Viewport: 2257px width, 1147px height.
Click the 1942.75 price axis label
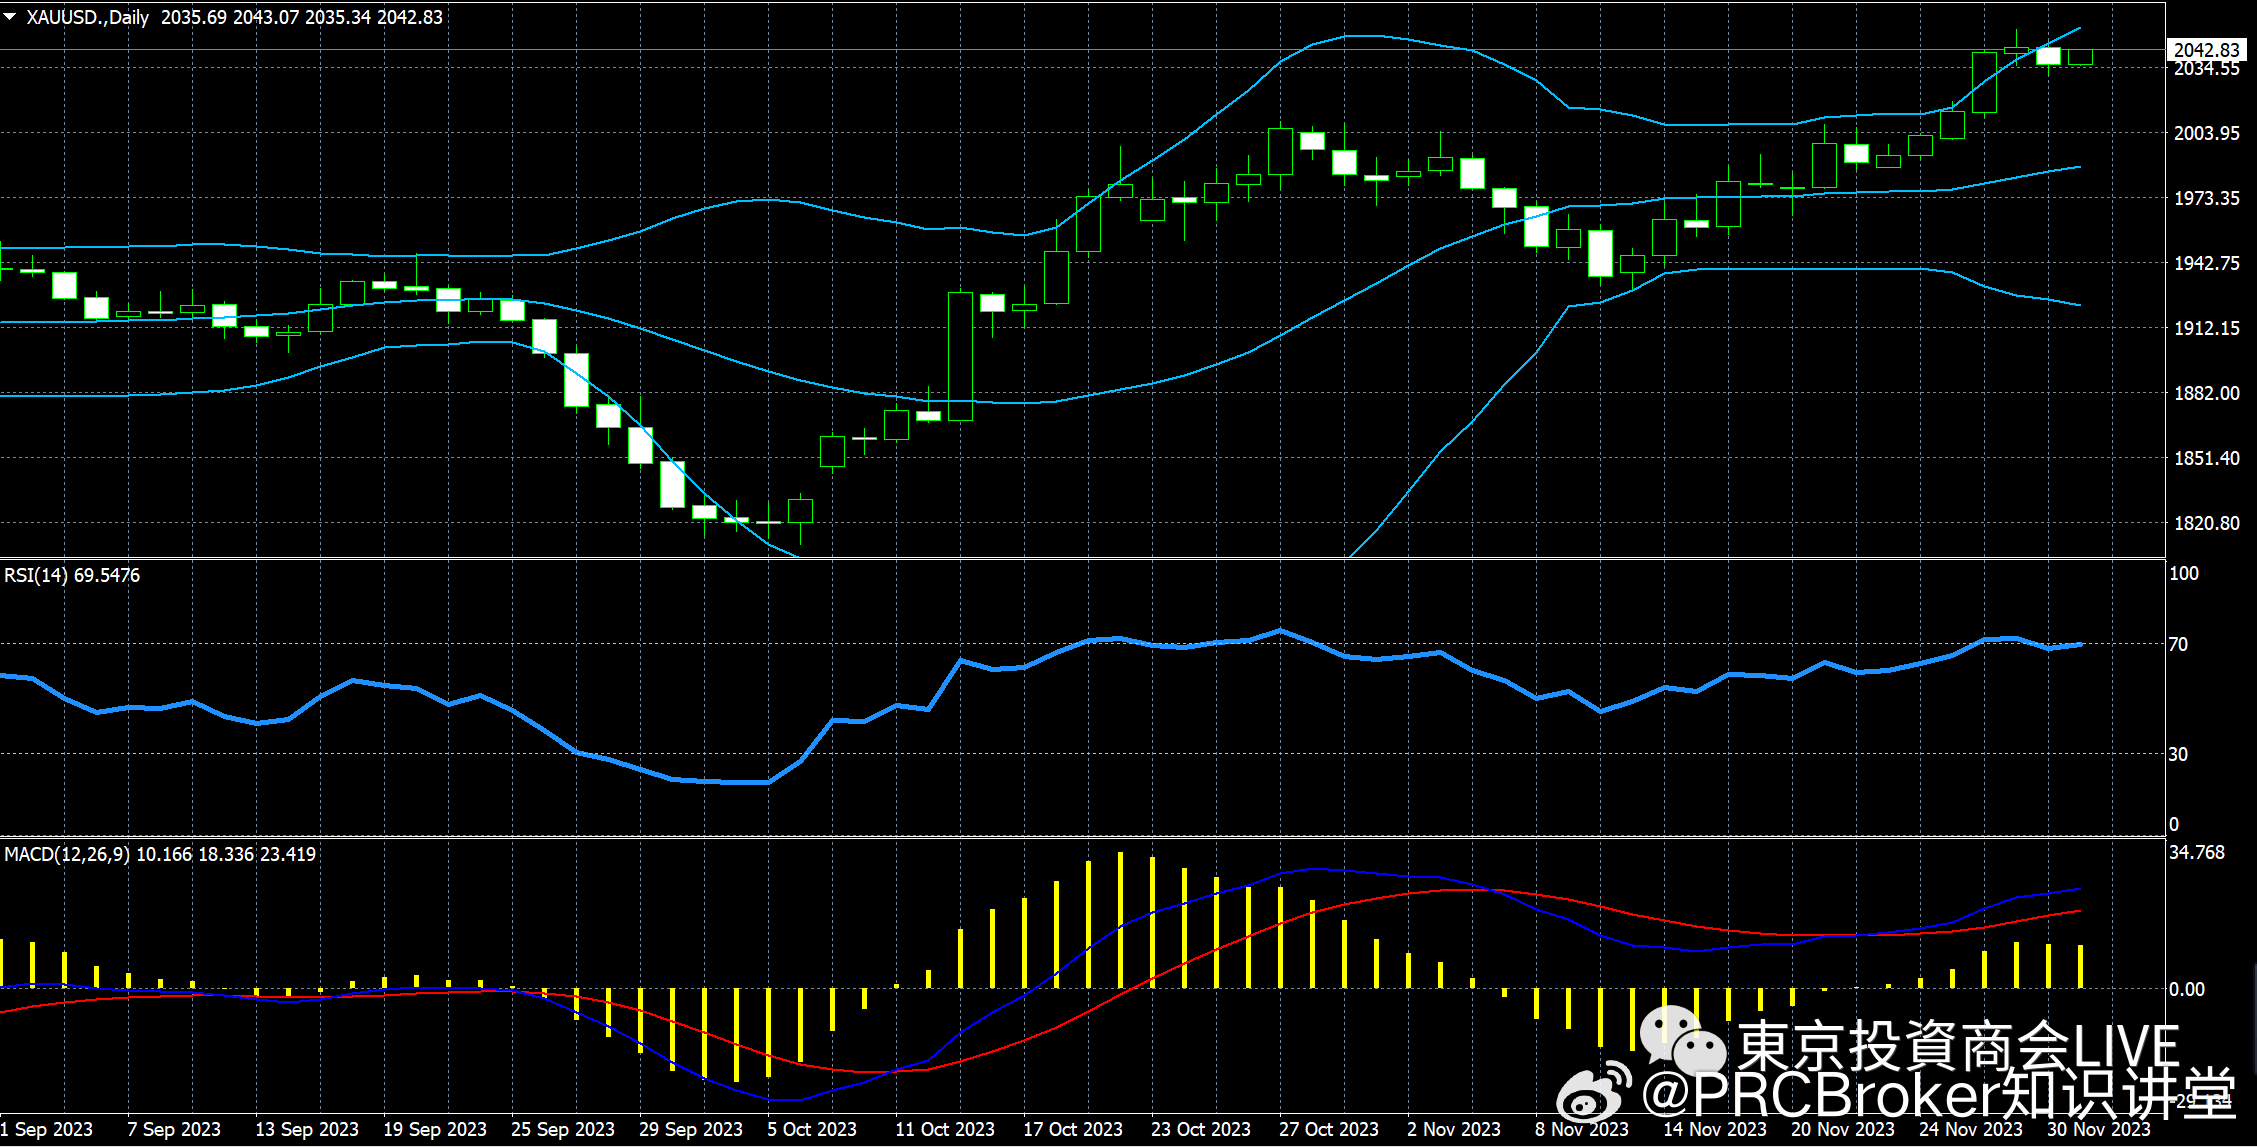2206,263
